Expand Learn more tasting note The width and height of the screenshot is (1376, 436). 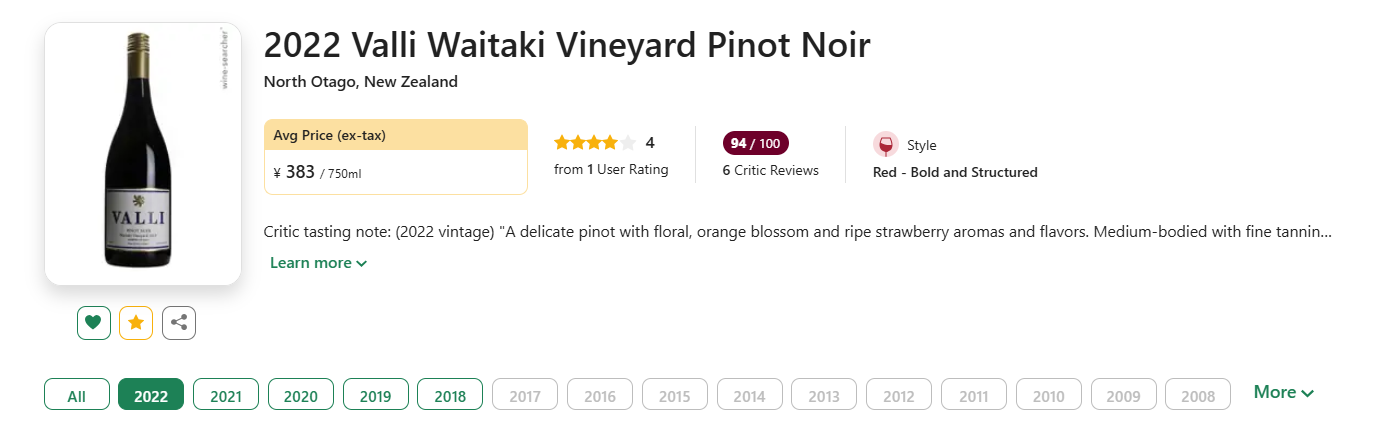tap(318, 263)
